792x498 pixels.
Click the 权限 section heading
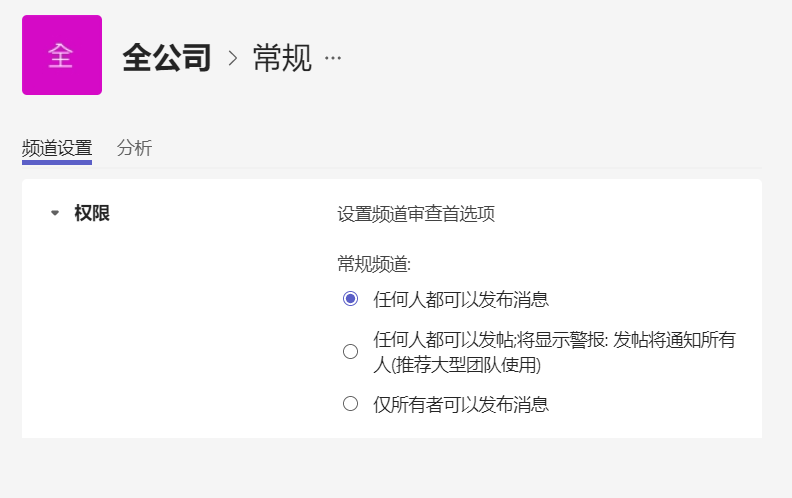pyautogui.click(x=92, y=213)
